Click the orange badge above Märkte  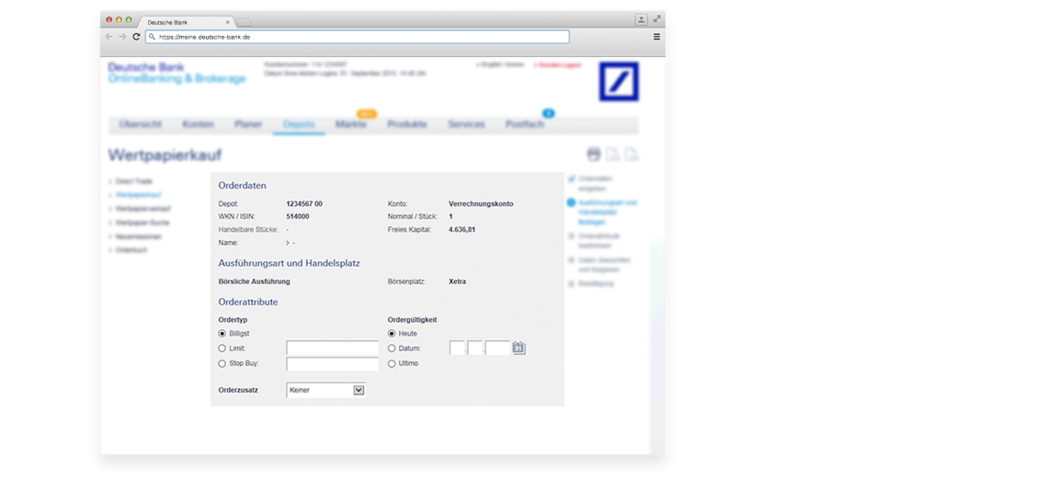pos(367,114)
